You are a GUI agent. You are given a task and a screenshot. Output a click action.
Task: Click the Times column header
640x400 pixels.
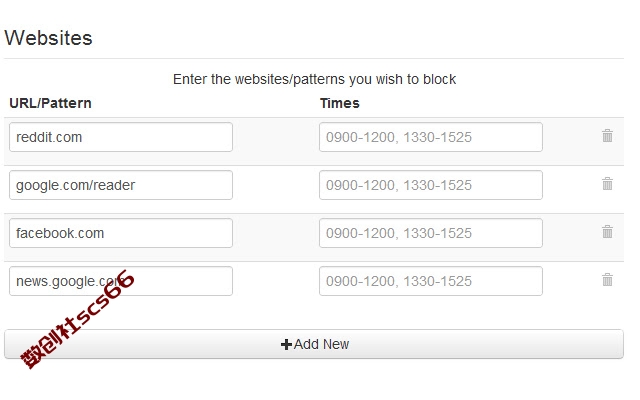point(340,103)
